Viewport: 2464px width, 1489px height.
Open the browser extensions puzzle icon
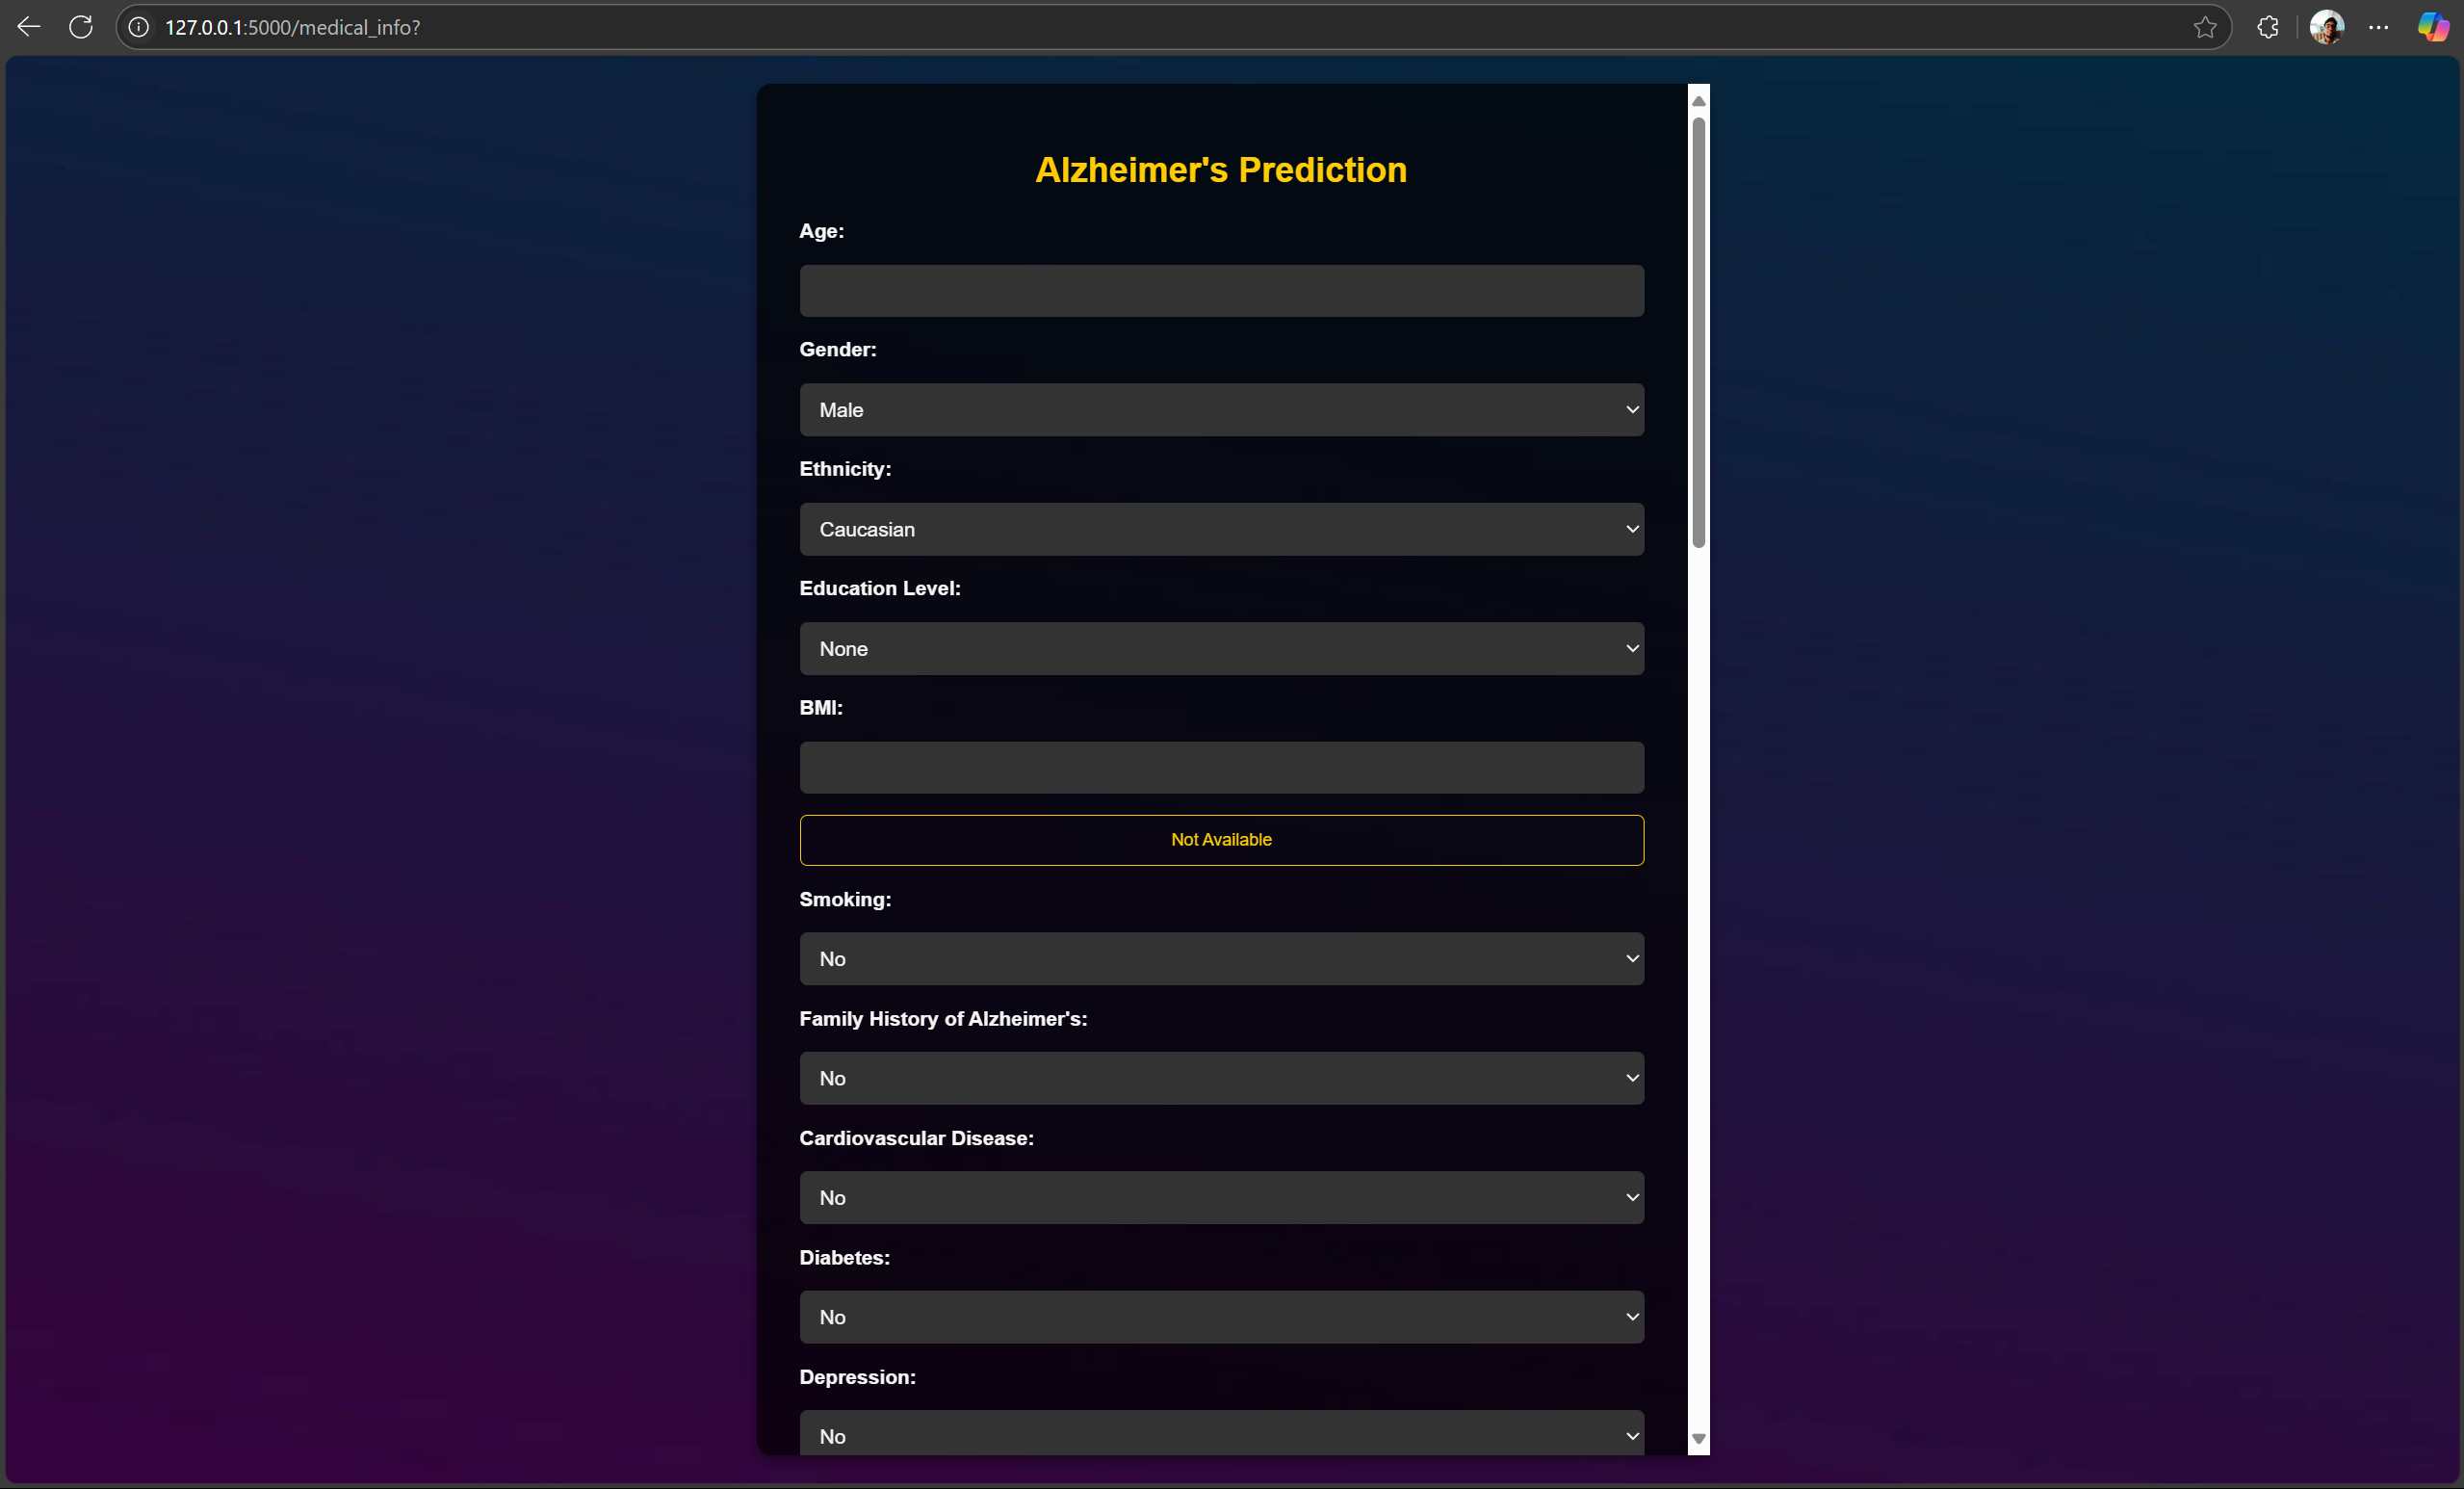point(2268,27)
